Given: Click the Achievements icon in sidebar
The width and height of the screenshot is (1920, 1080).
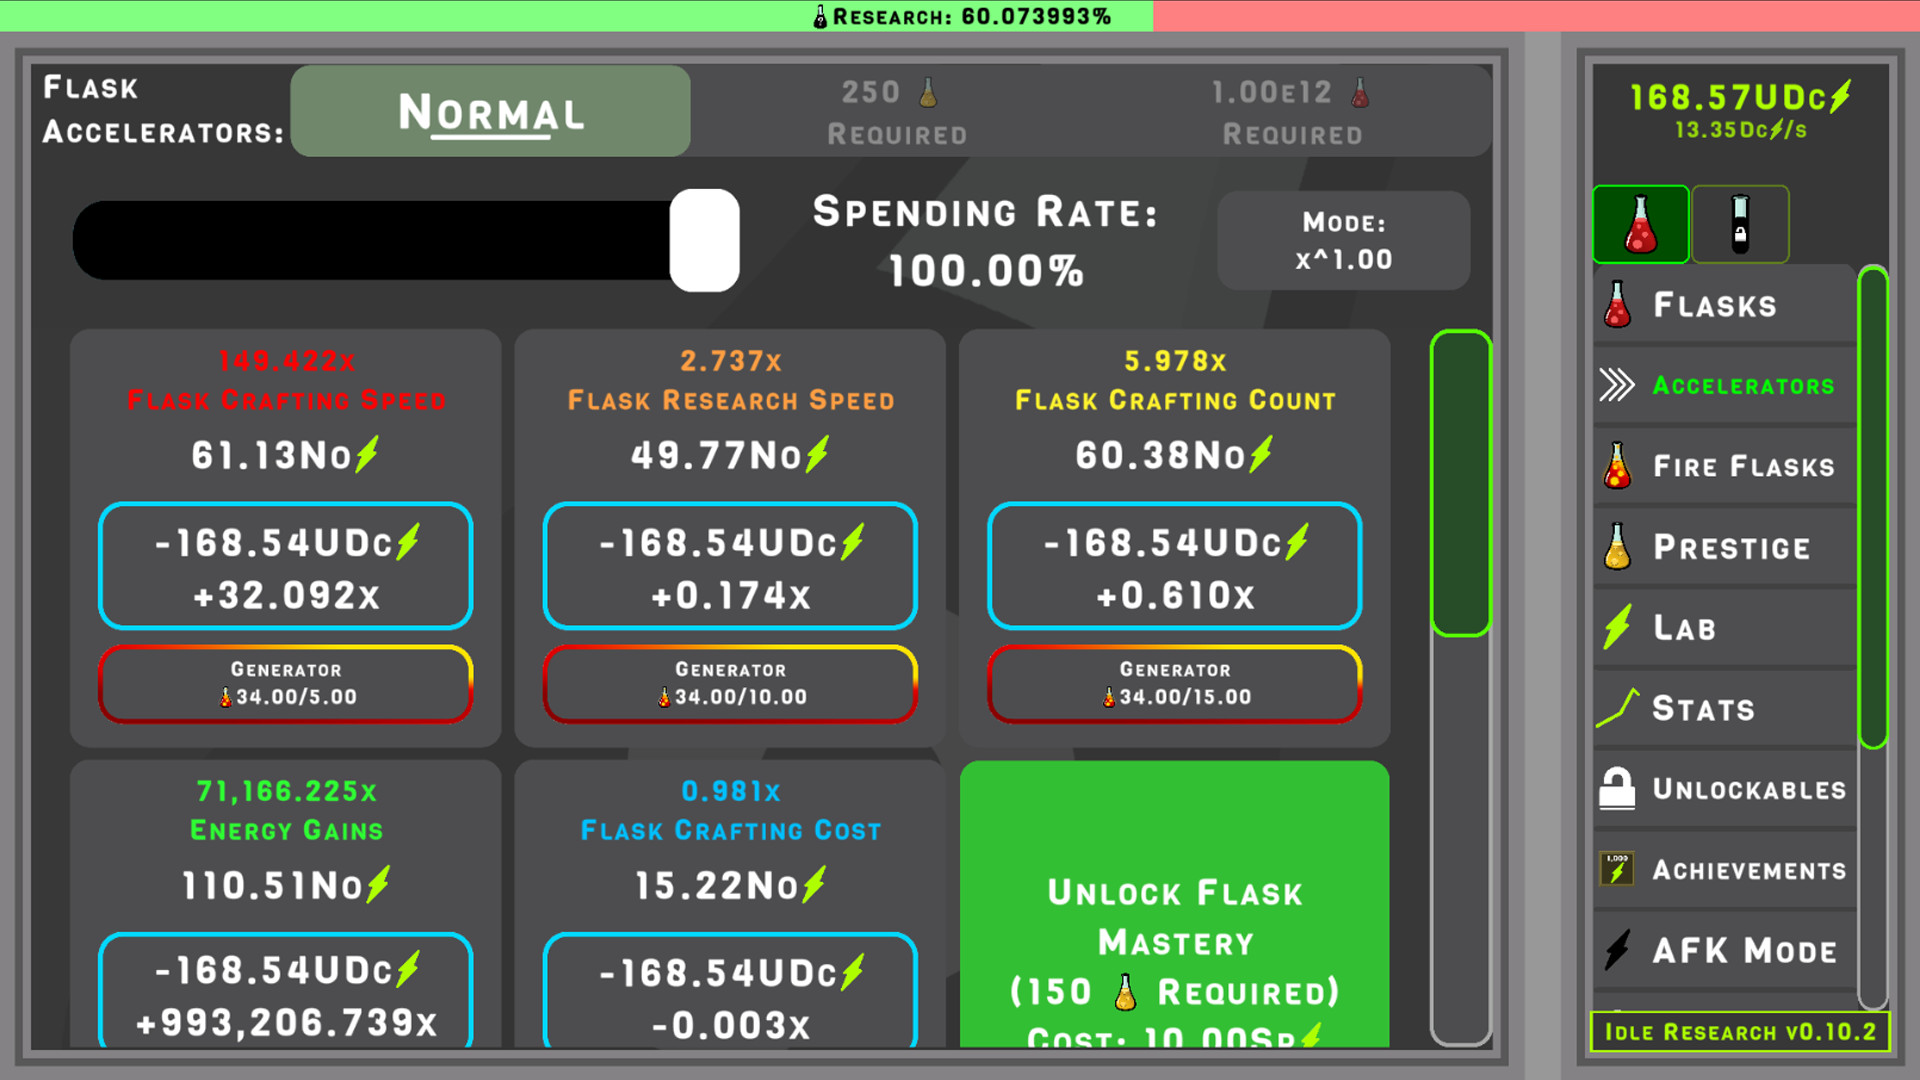Looking at the screenshot, I should pos(1617,869).
